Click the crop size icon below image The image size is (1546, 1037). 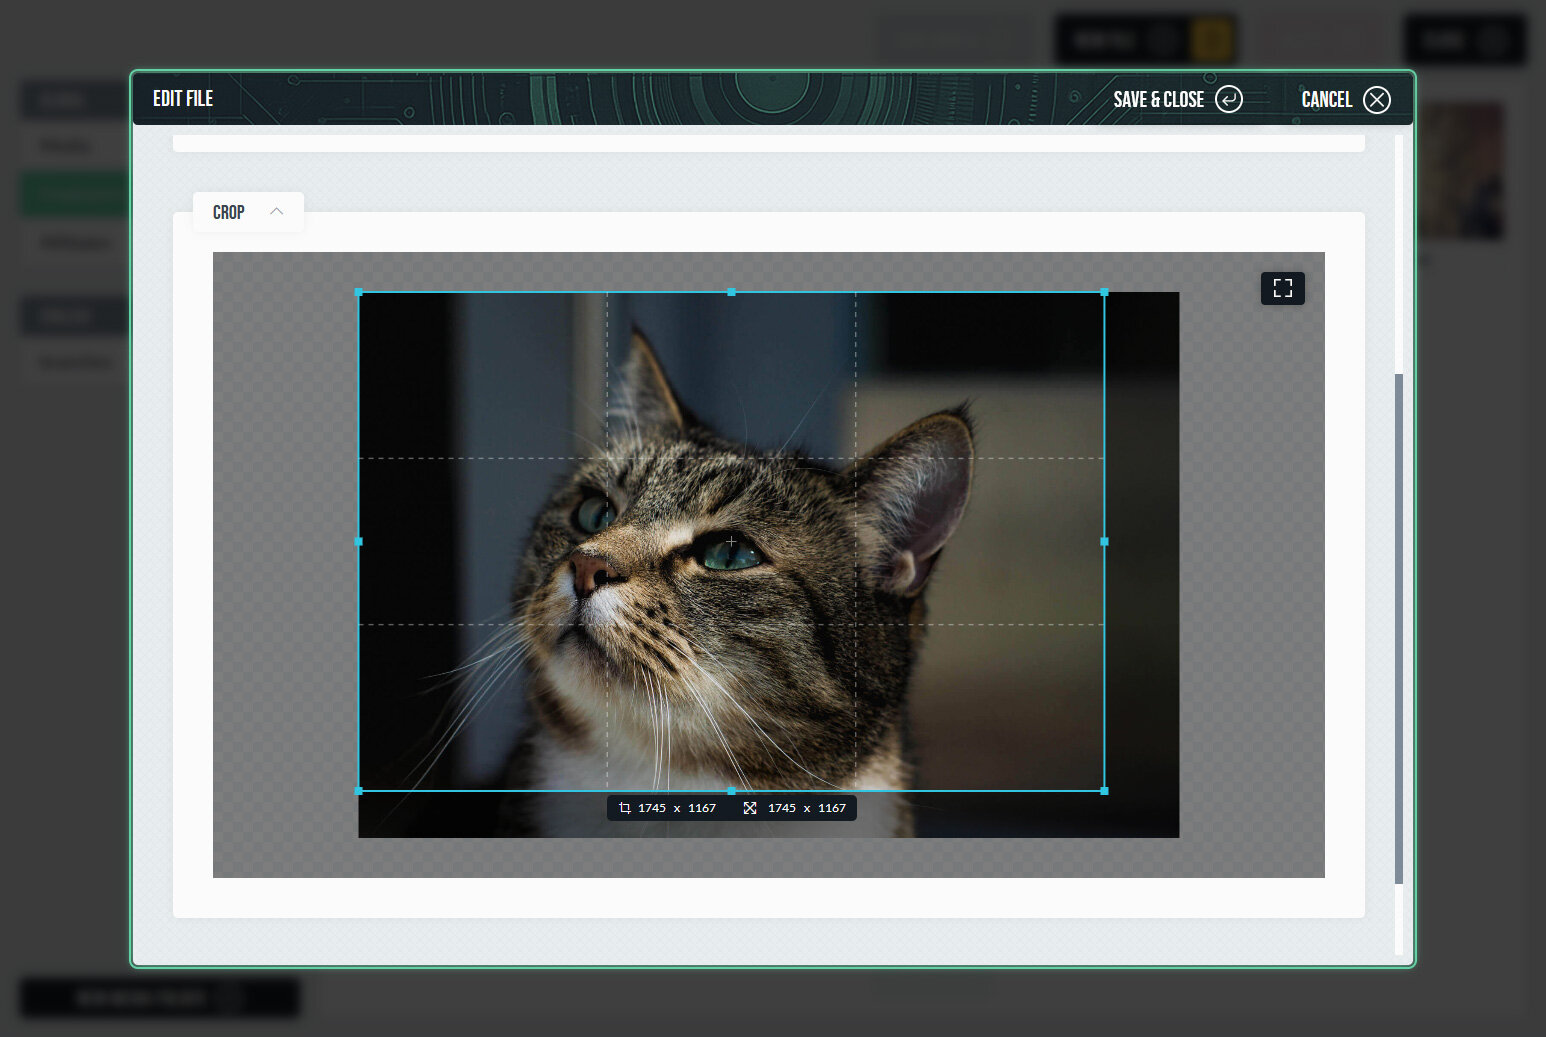click(624, 808)
